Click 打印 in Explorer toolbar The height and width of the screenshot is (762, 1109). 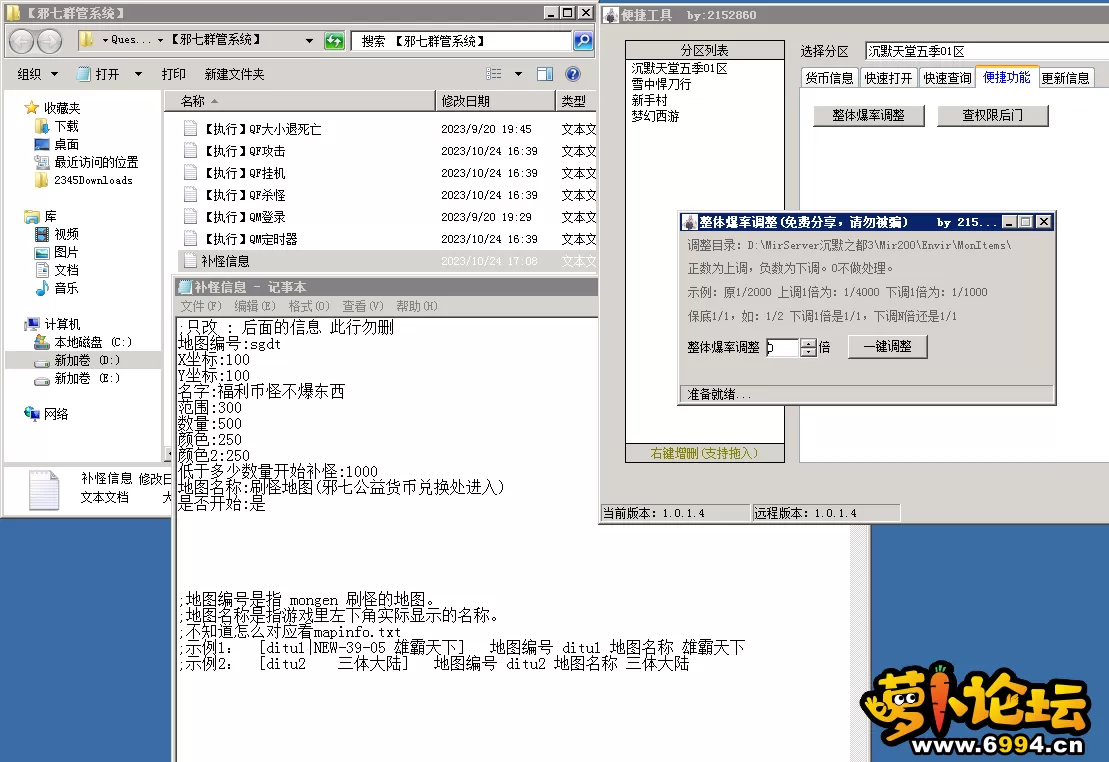[173, 74]
